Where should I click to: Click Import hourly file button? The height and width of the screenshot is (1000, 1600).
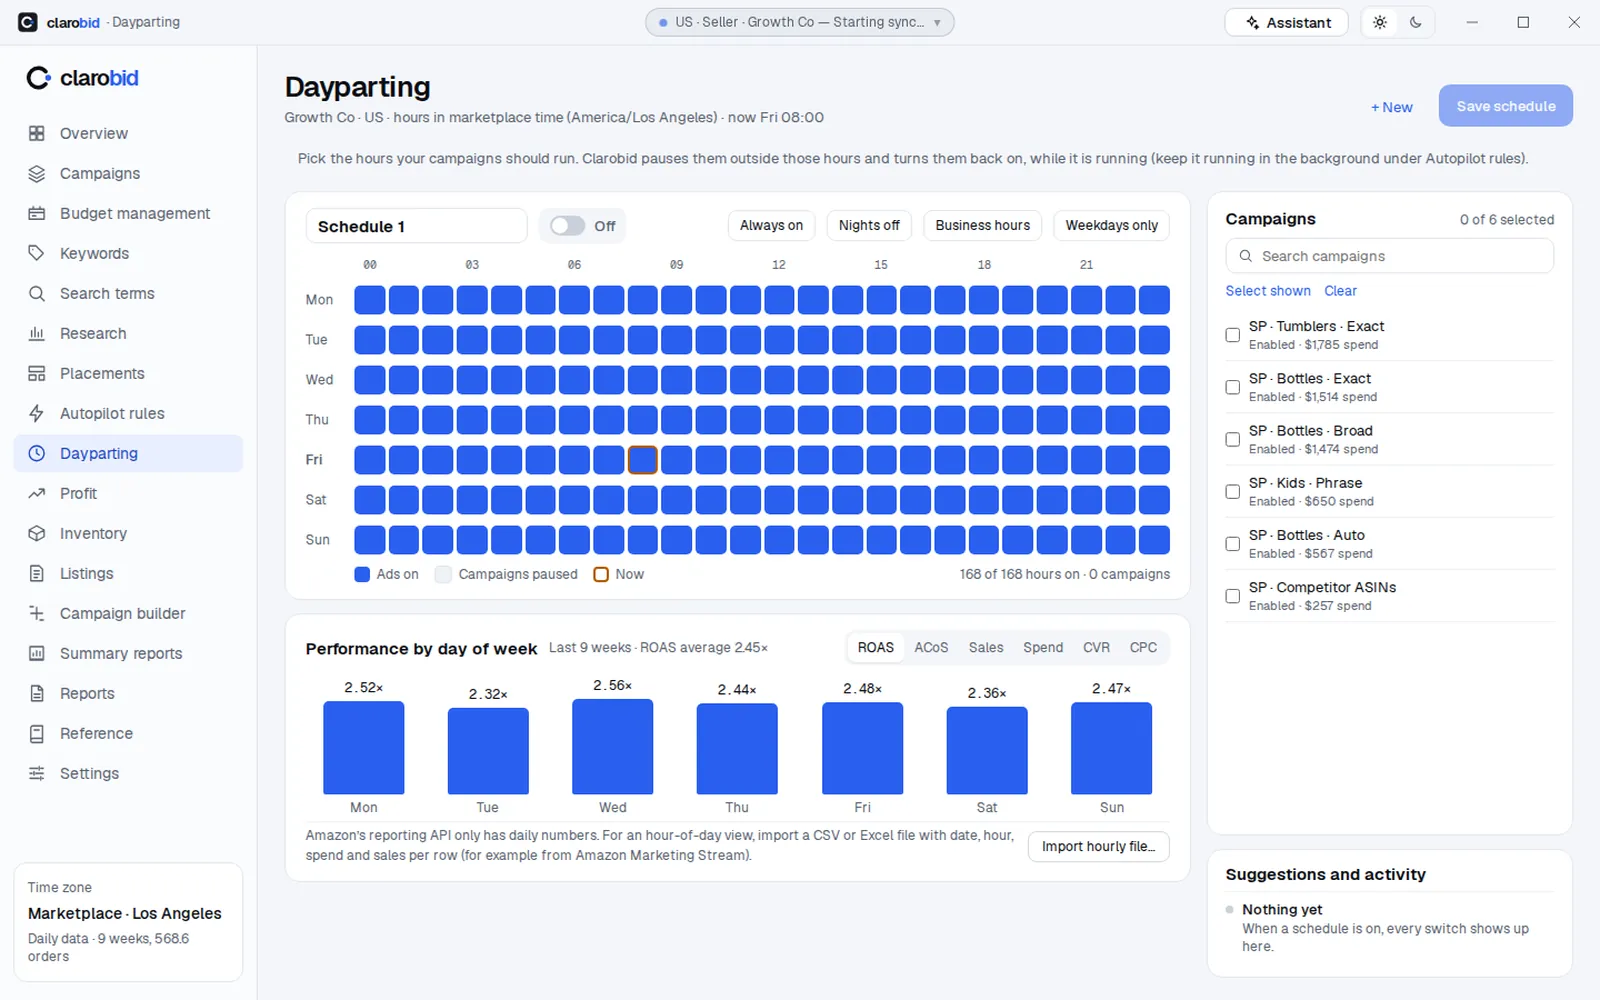point(1099,846)
